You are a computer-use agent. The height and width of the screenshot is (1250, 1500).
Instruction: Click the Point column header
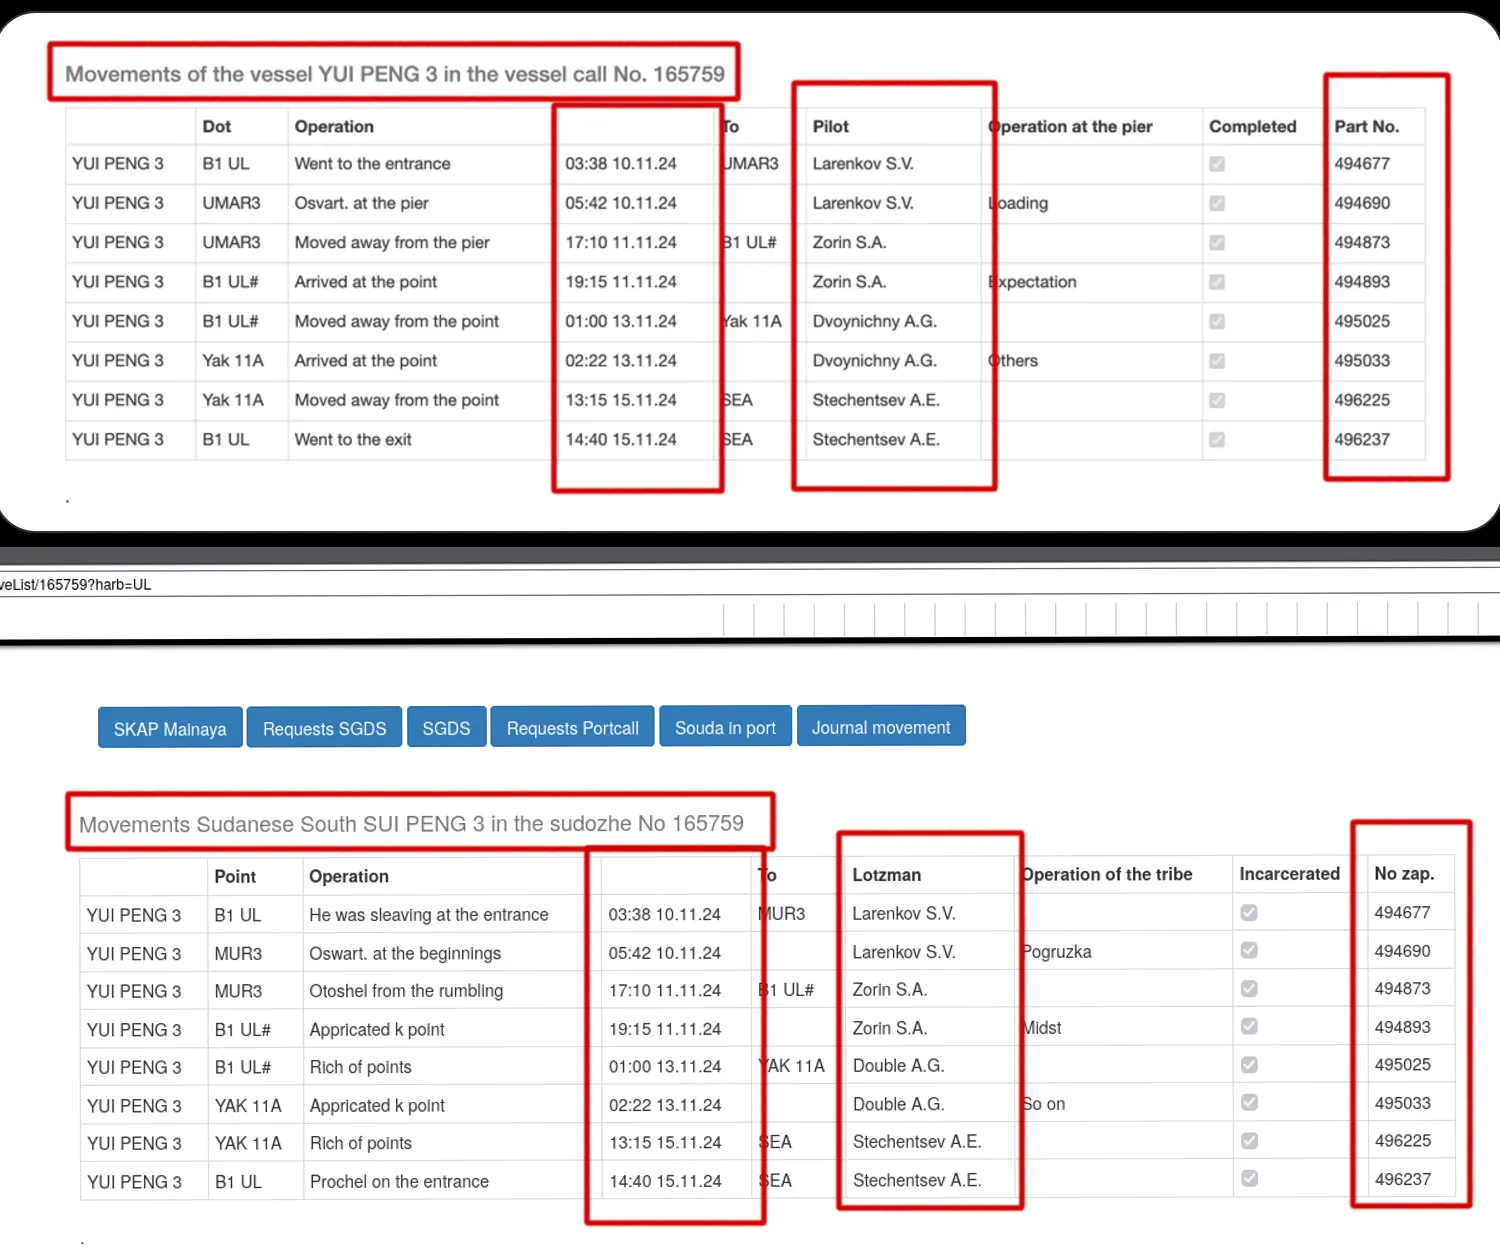point(235,877)
